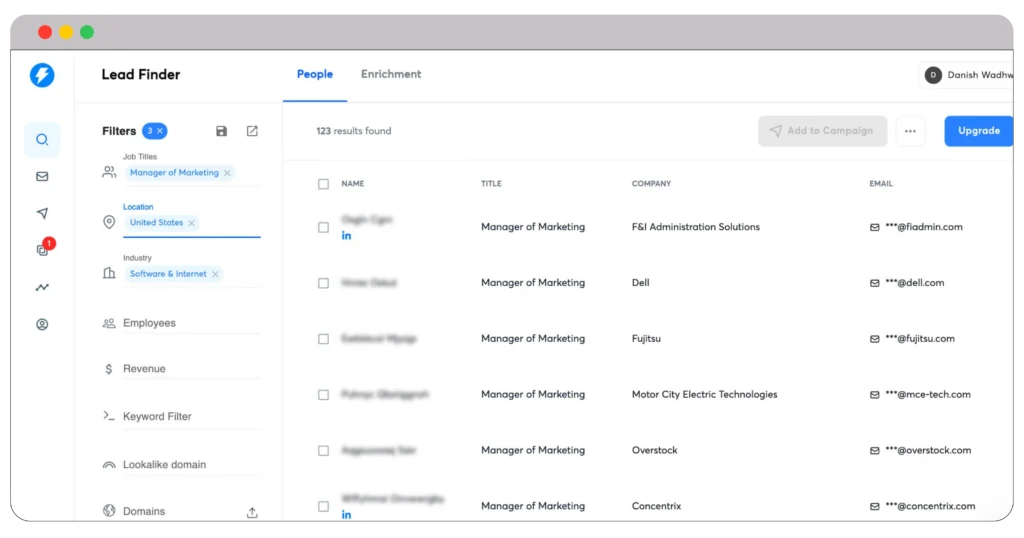This screenshot has height=538, width=1024.
Task: Click the green macOS window zoom button
Action: coord(87,32)
